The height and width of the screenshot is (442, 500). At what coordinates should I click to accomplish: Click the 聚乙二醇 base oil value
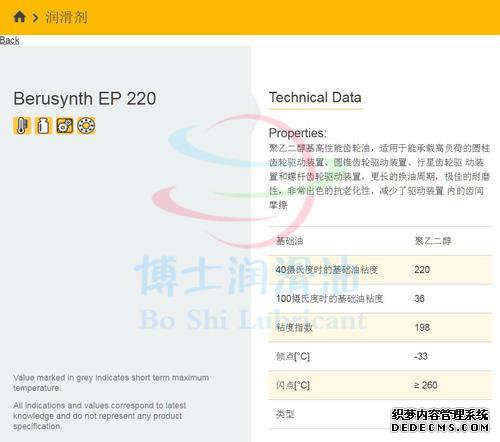pyautogui.click(x=433, y=241)
